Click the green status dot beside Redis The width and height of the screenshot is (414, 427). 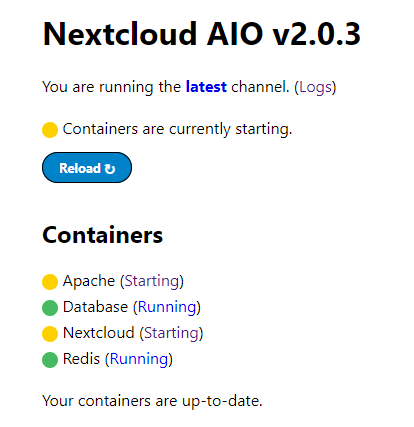[x=50, y=360]
